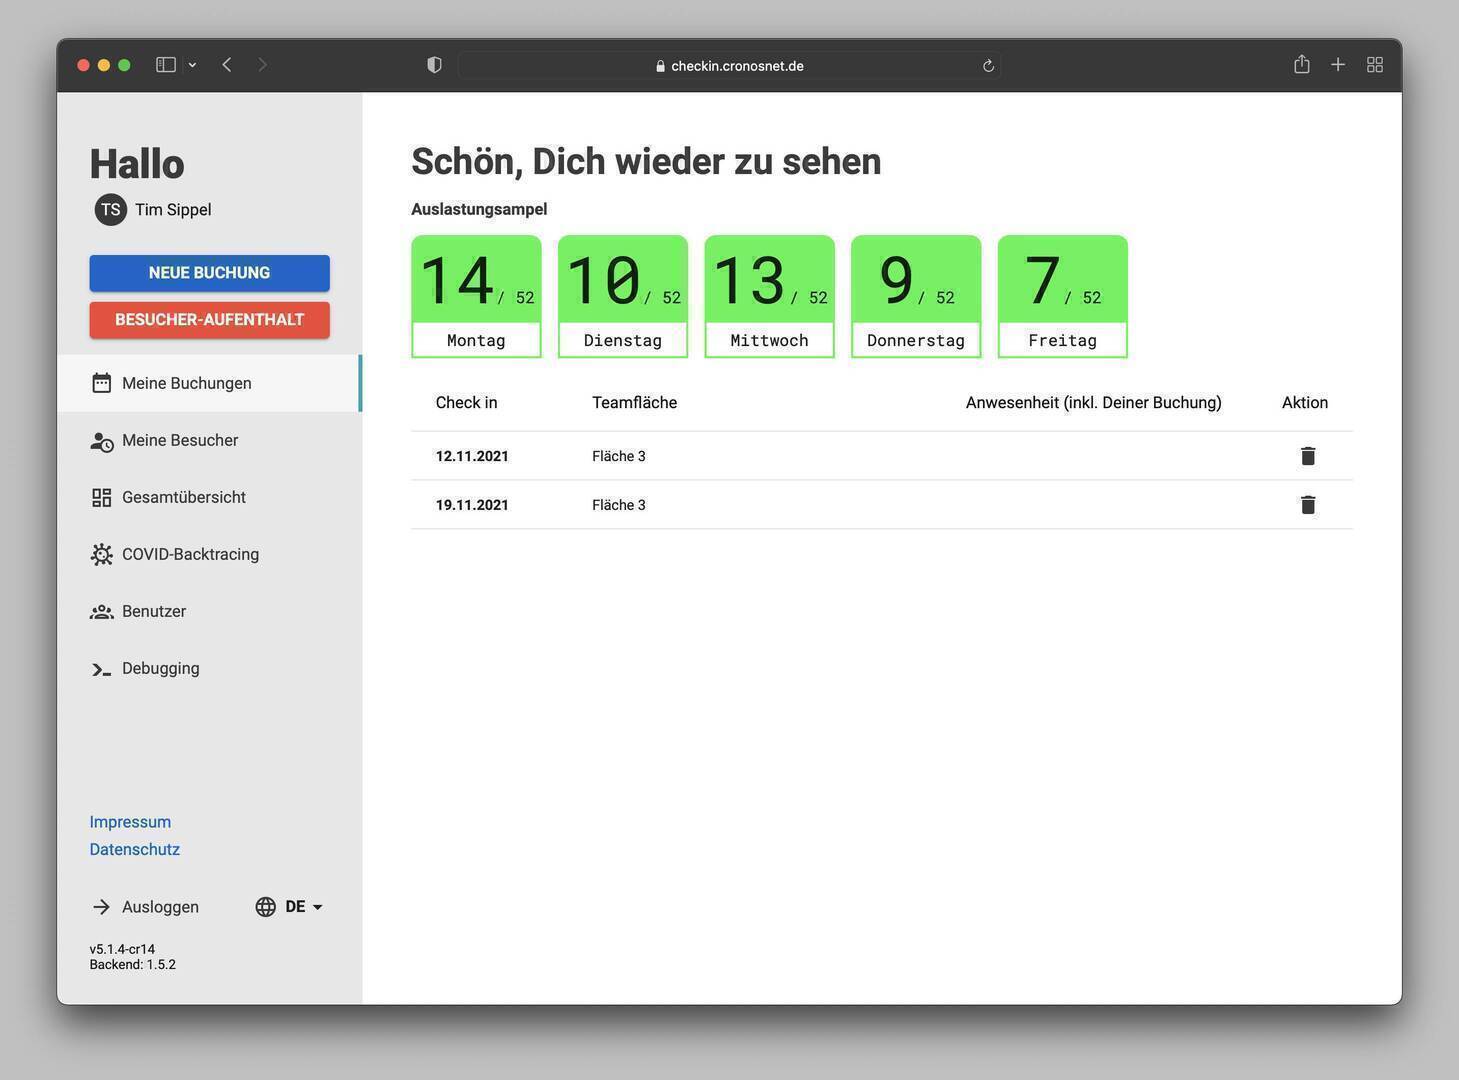Click the Neue Buchung button
This screenshot has height=1080, width=1459.
(x=209, y=273)
